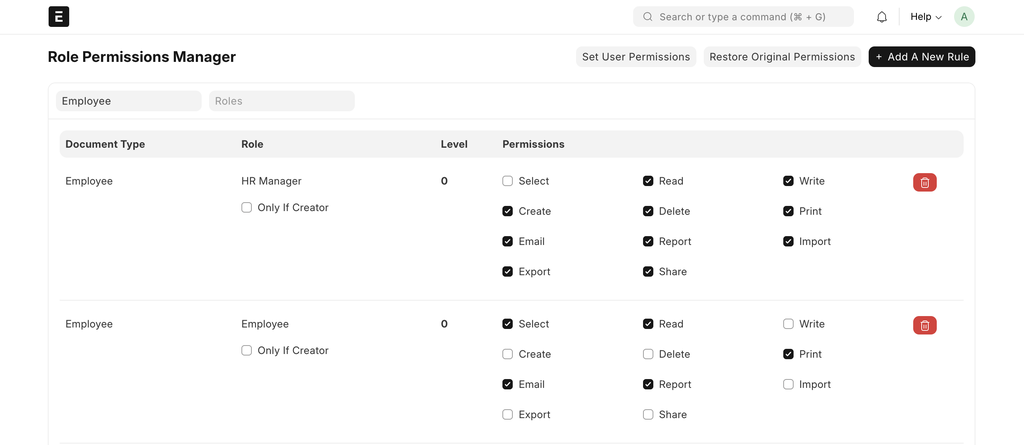Open the Employee document type selector
The image size is (1024, 445).
pos(129,101)
